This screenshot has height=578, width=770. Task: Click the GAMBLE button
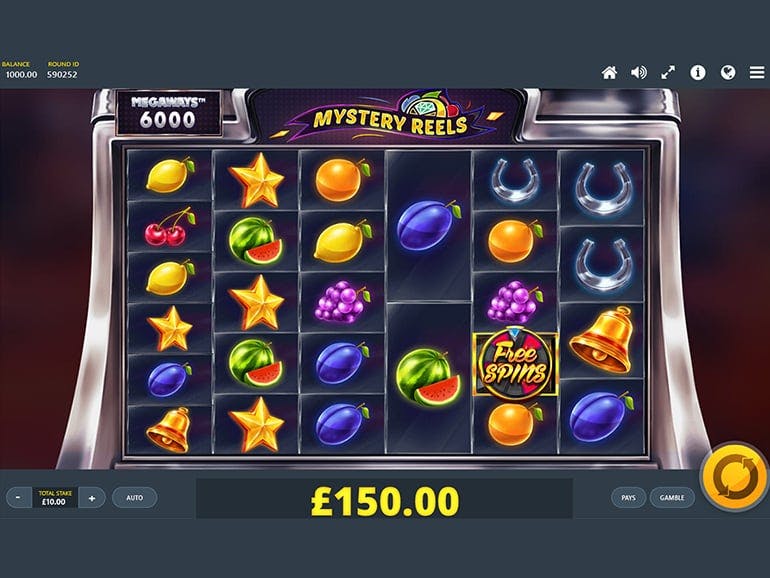point(672,497)
